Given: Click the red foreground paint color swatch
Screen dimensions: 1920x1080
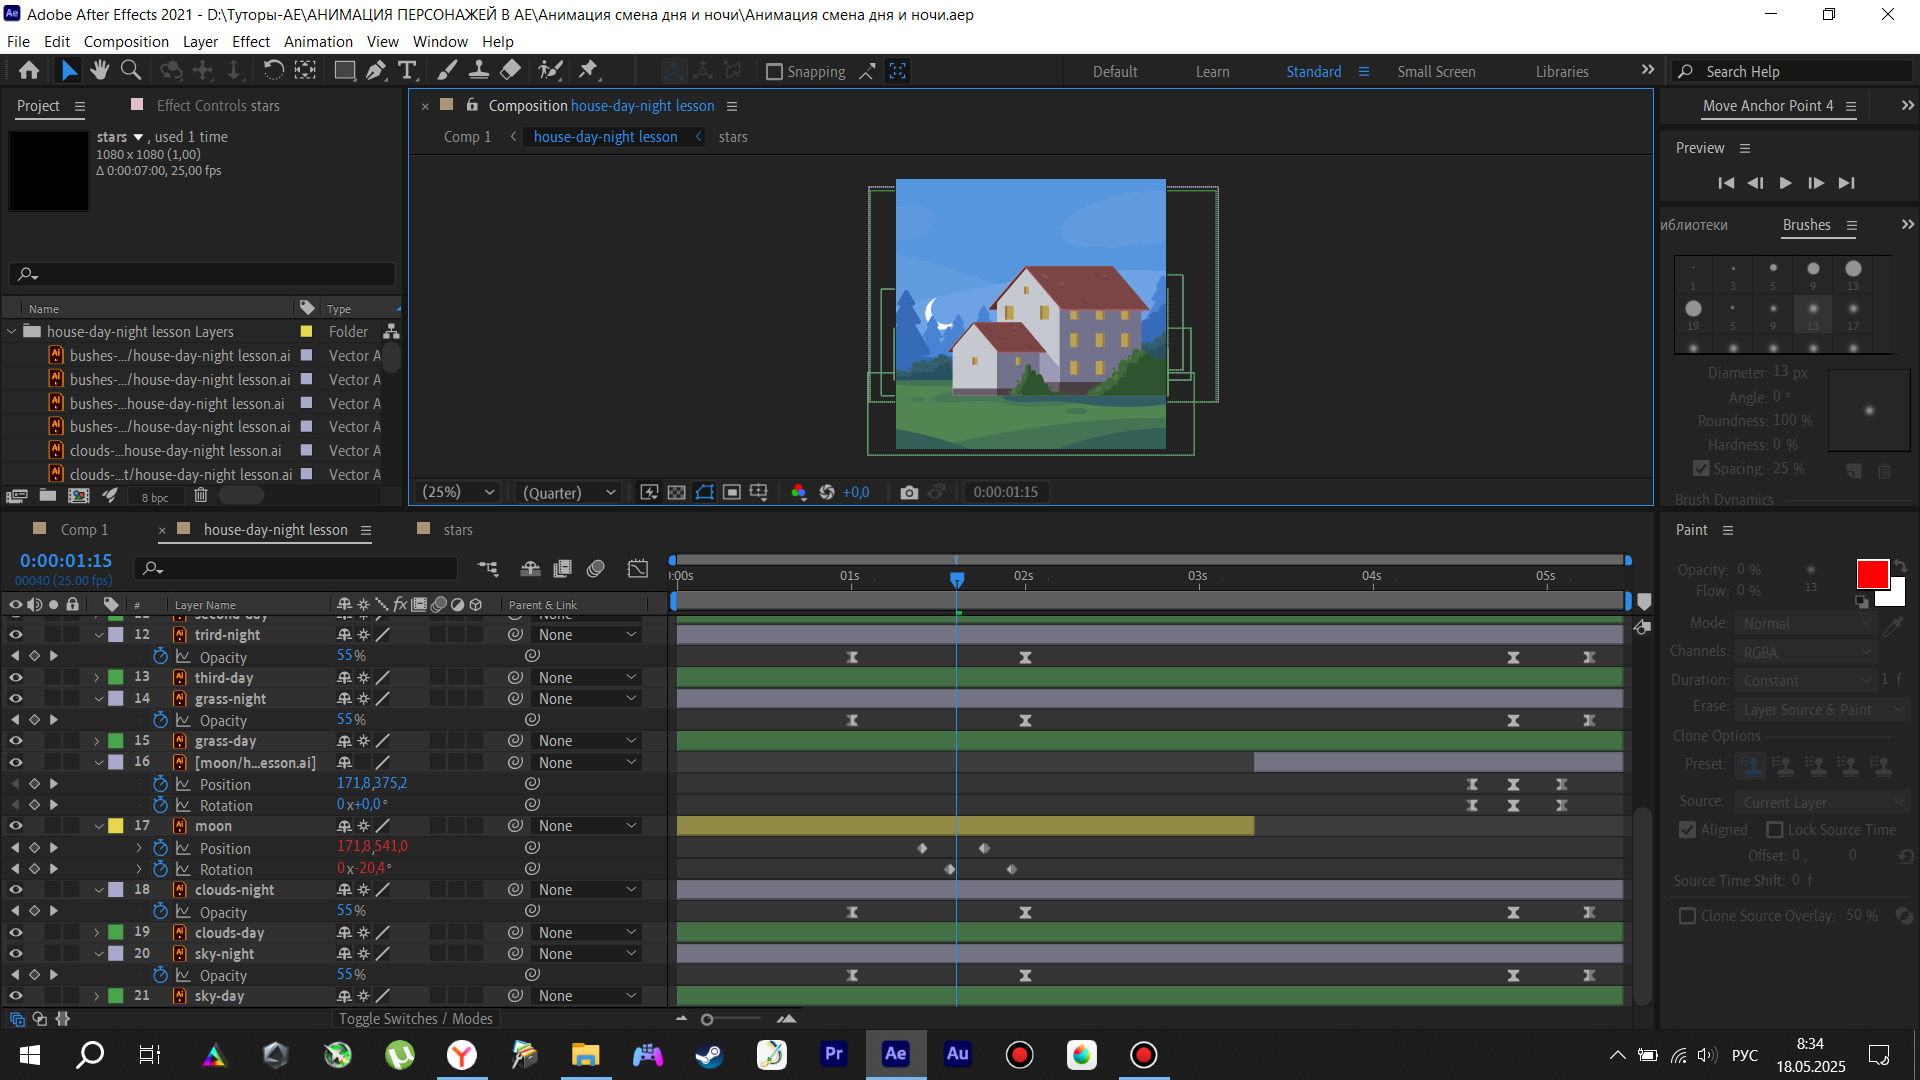Looking at the screenshot, I should (x=1871, y=574).
